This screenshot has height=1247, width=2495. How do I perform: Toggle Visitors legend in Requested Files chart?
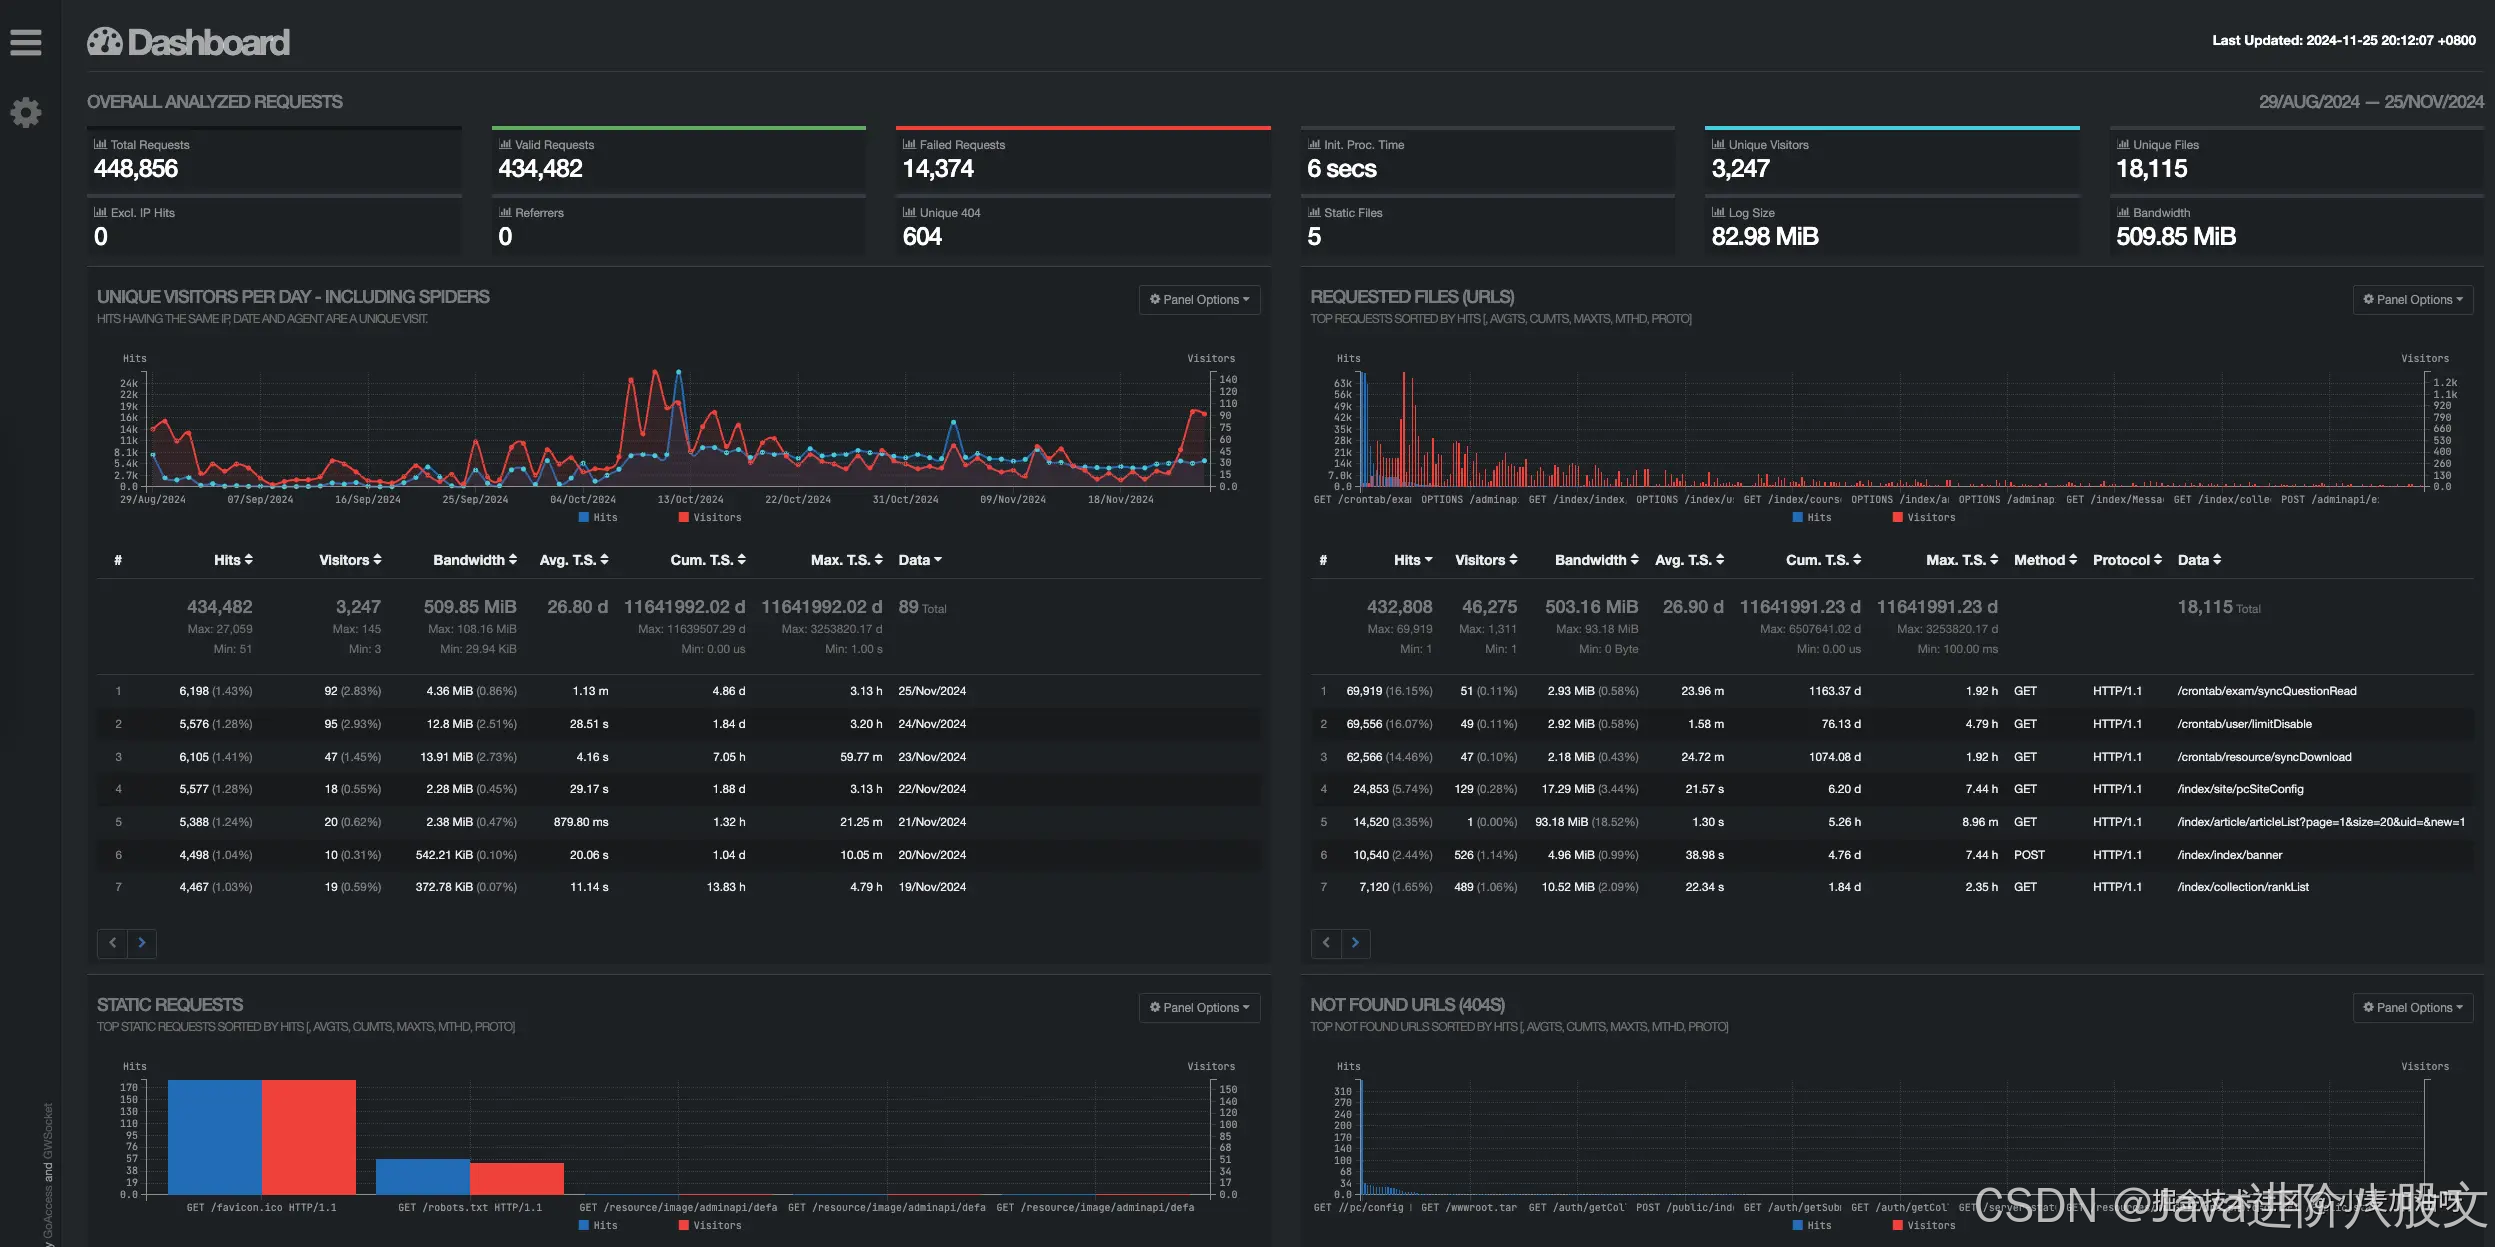[x=1922, y=517]
